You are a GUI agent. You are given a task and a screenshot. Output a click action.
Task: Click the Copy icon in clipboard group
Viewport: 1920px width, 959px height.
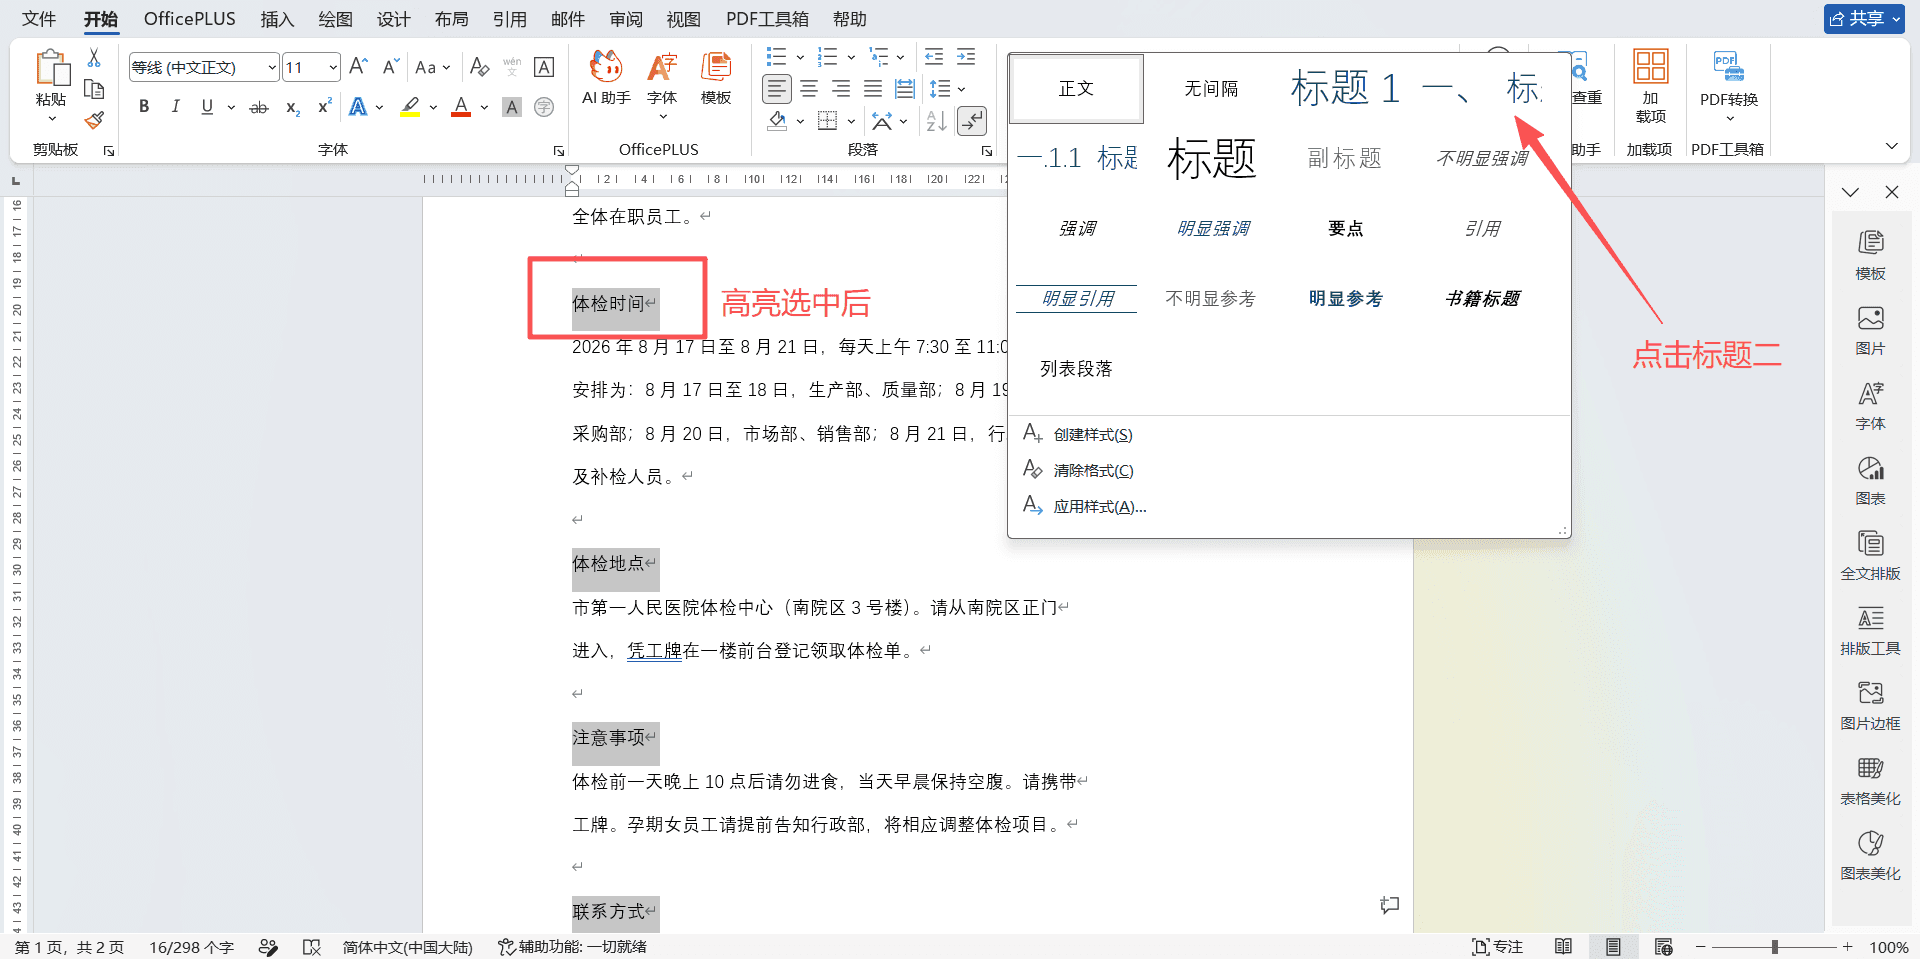point(94,89)
